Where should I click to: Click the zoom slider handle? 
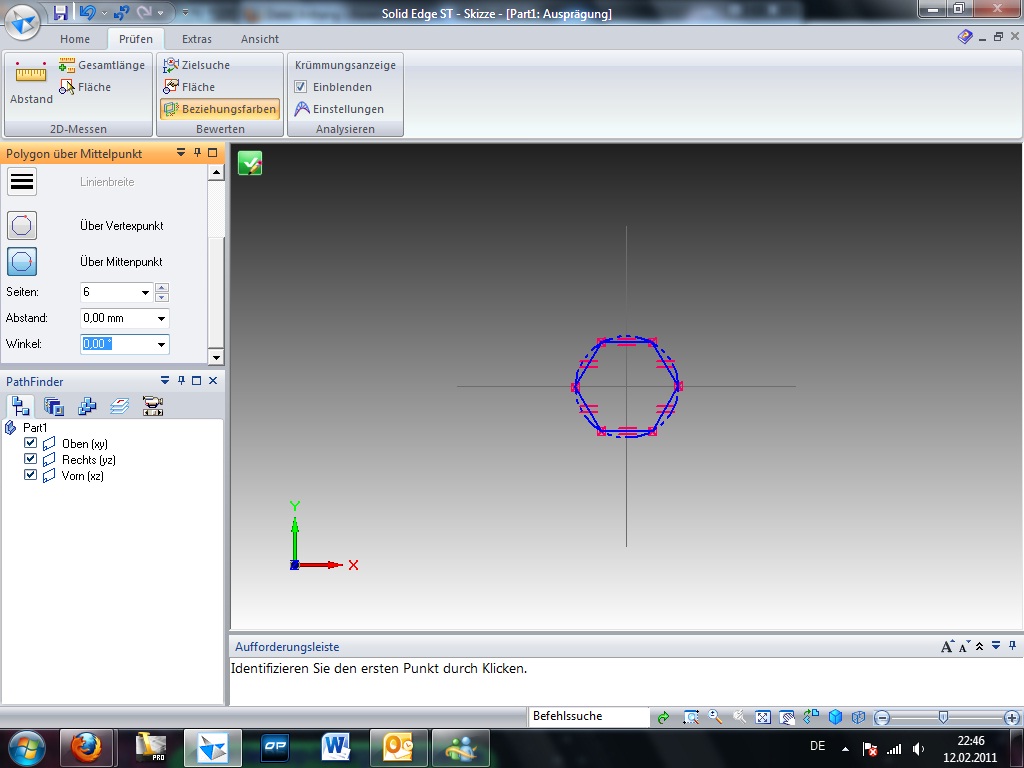(x=943, y=718)
